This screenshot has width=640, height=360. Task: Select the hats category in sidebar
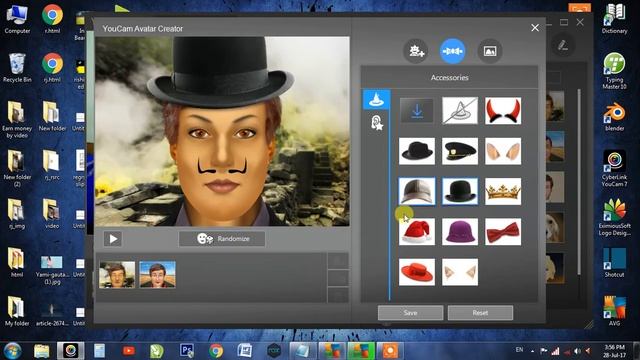point(376,100)
